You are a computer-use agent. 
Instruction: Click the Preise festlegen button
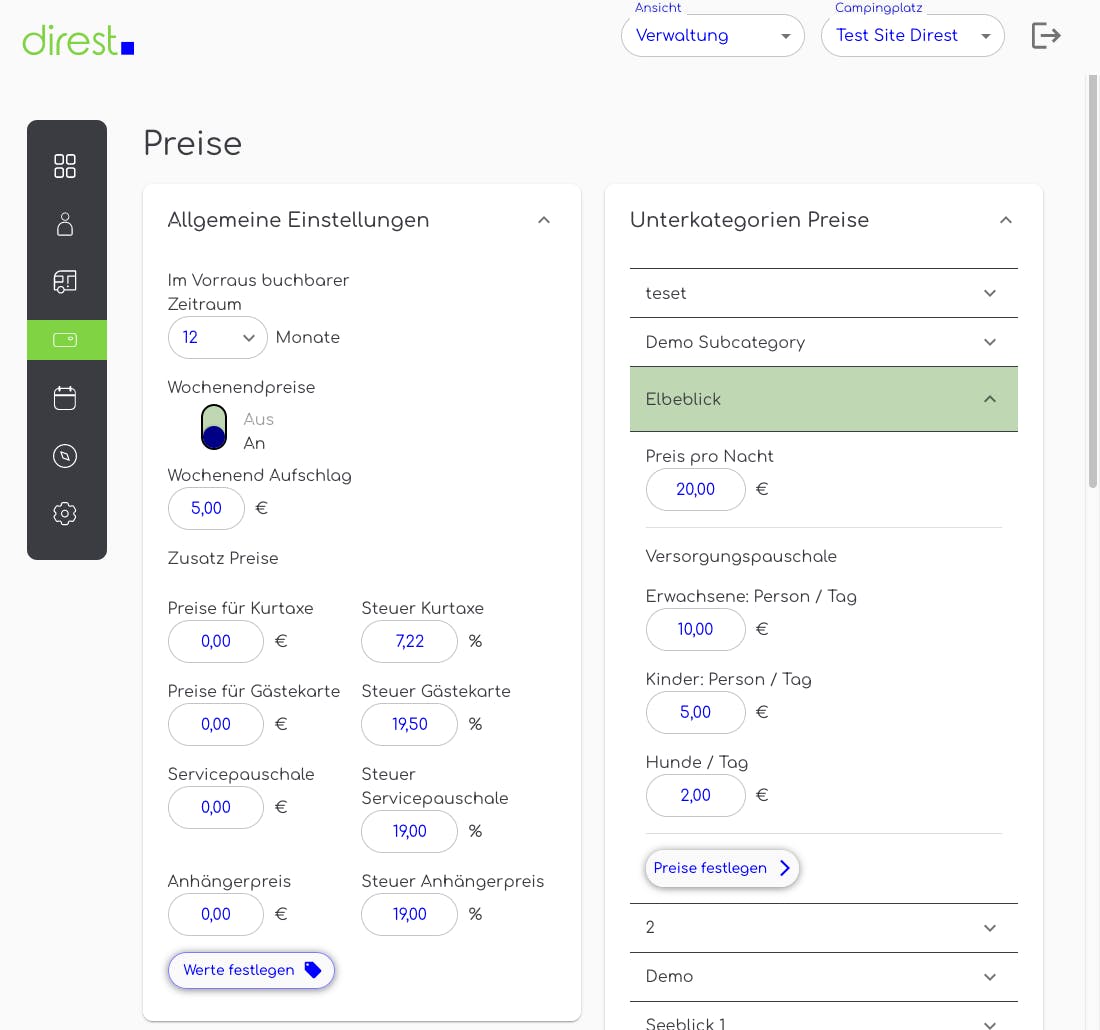pos(722,868)
